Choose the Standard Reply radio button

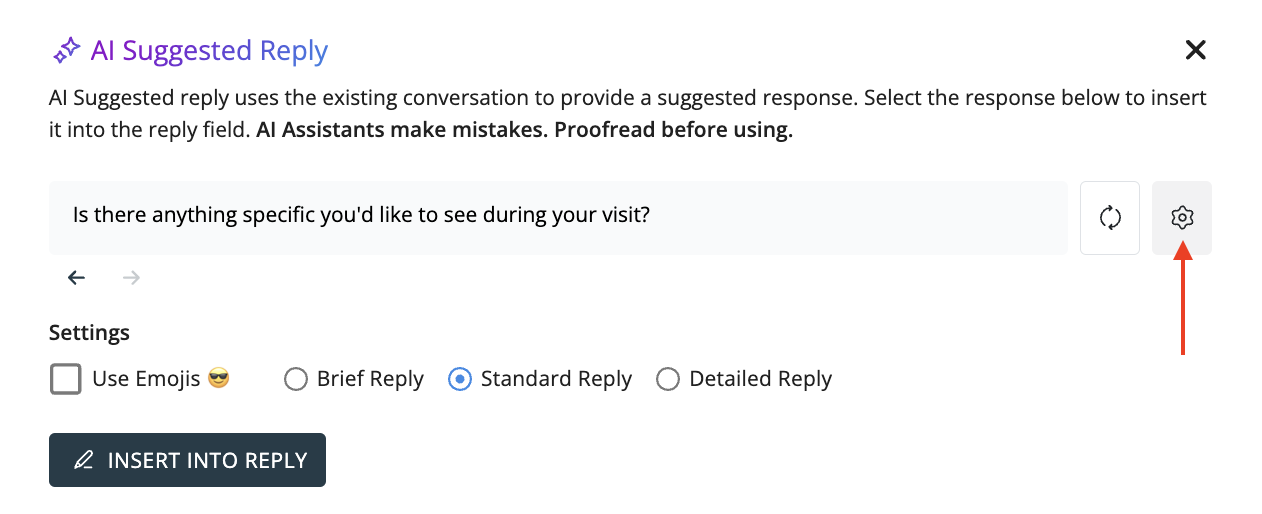tap(459, 380)
